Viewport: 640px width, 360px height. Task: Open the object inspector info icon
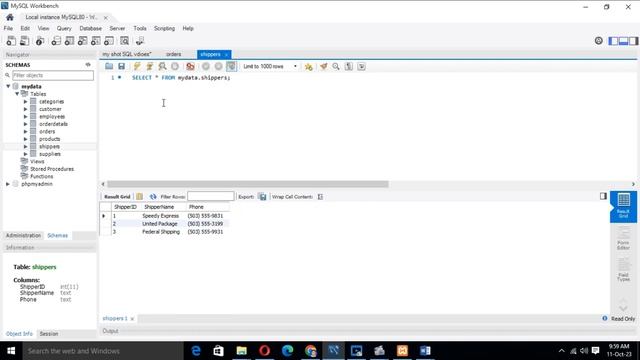pos(40,41)
